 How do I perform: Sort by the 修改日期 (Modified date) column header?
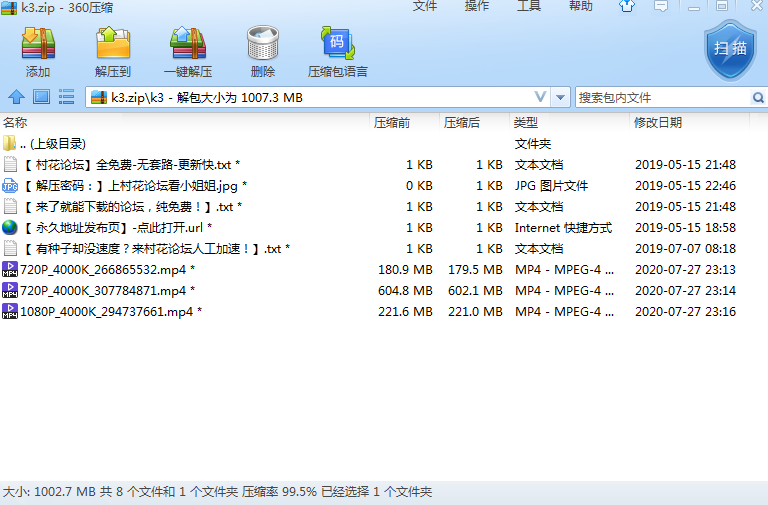(x=658, y=122)
